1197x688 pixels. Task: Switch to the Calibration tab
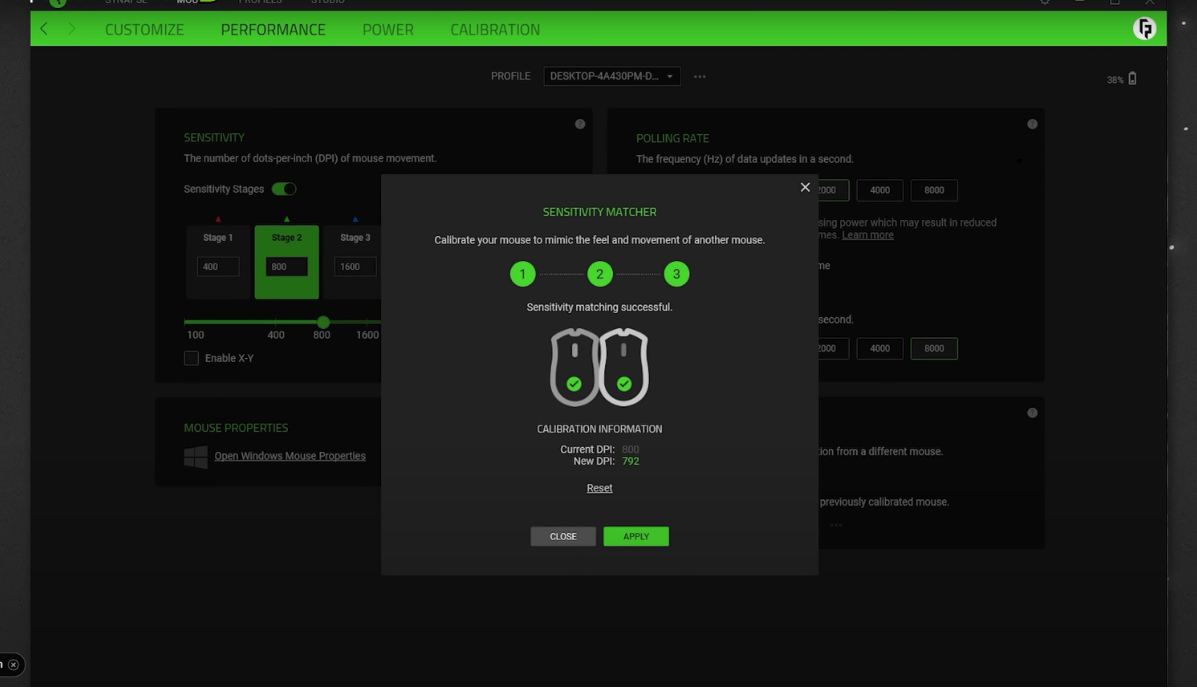point(494,29)
